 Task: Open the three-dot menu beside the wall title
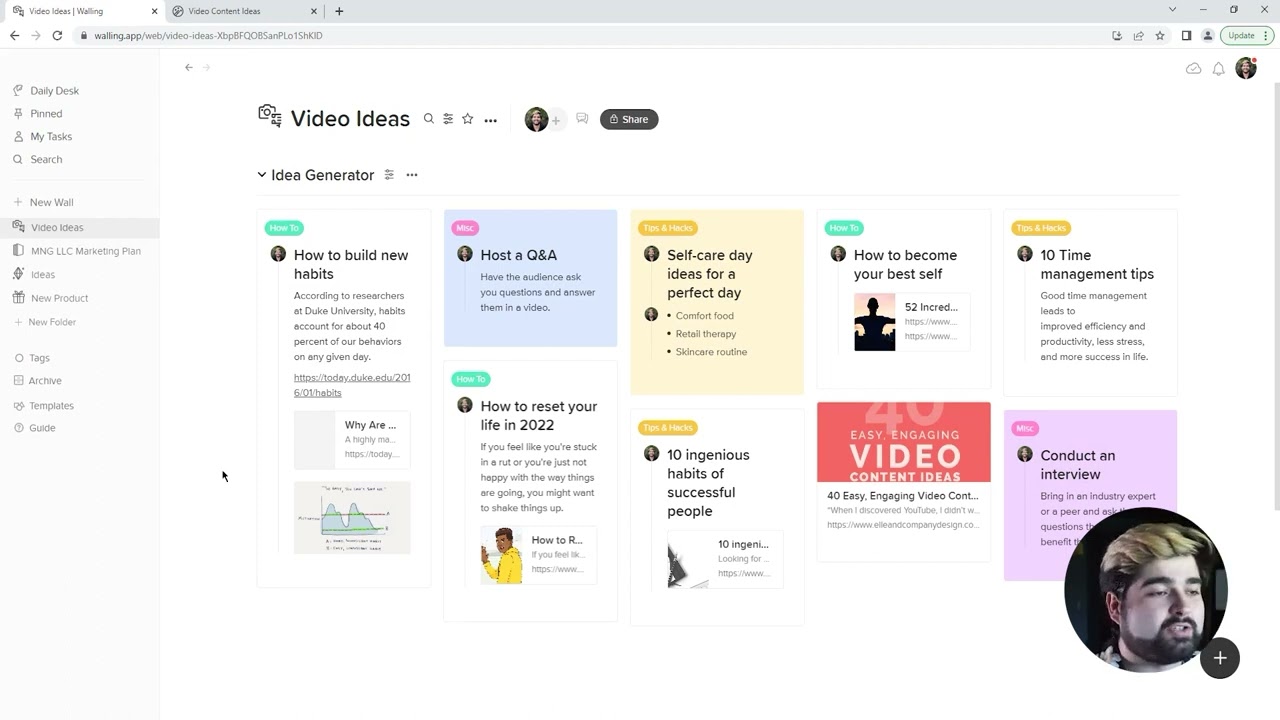pyautogui.click(x=490, y=120)
